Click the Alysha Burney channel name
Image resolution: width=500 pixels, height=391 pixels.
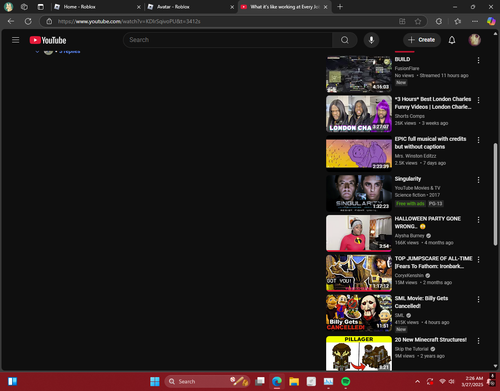click(409, 235)
